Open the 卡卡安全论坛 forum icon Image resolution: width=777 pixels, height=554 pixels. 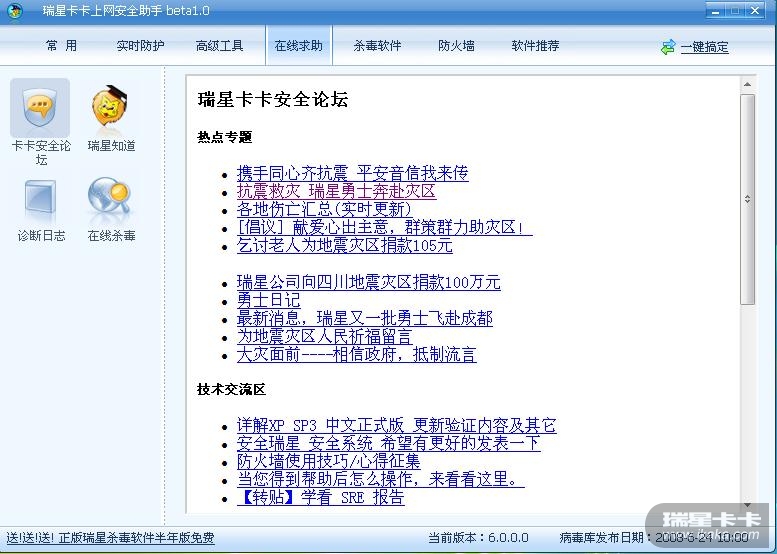click(40, 108)
